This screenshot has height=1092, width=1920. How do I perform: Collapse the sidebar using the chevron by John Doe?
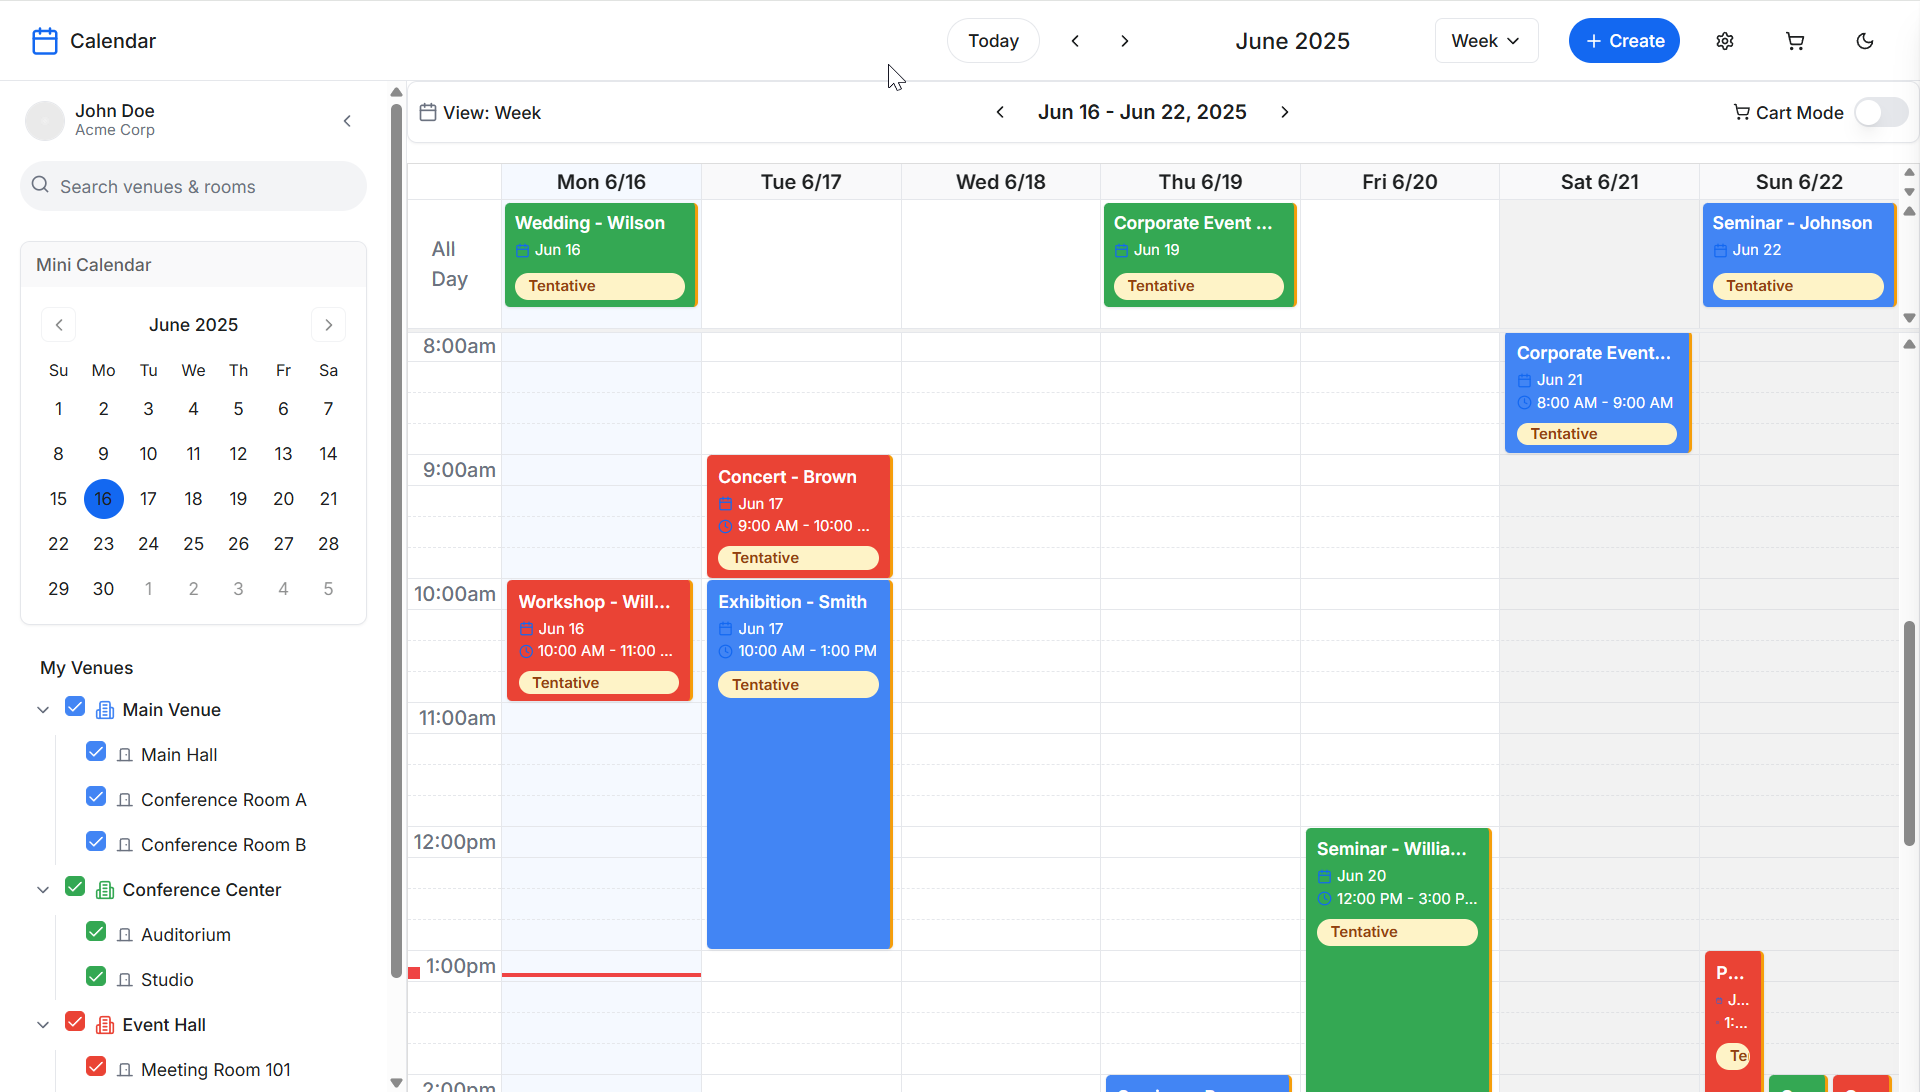pyautogui.click(x=347, y=121)
